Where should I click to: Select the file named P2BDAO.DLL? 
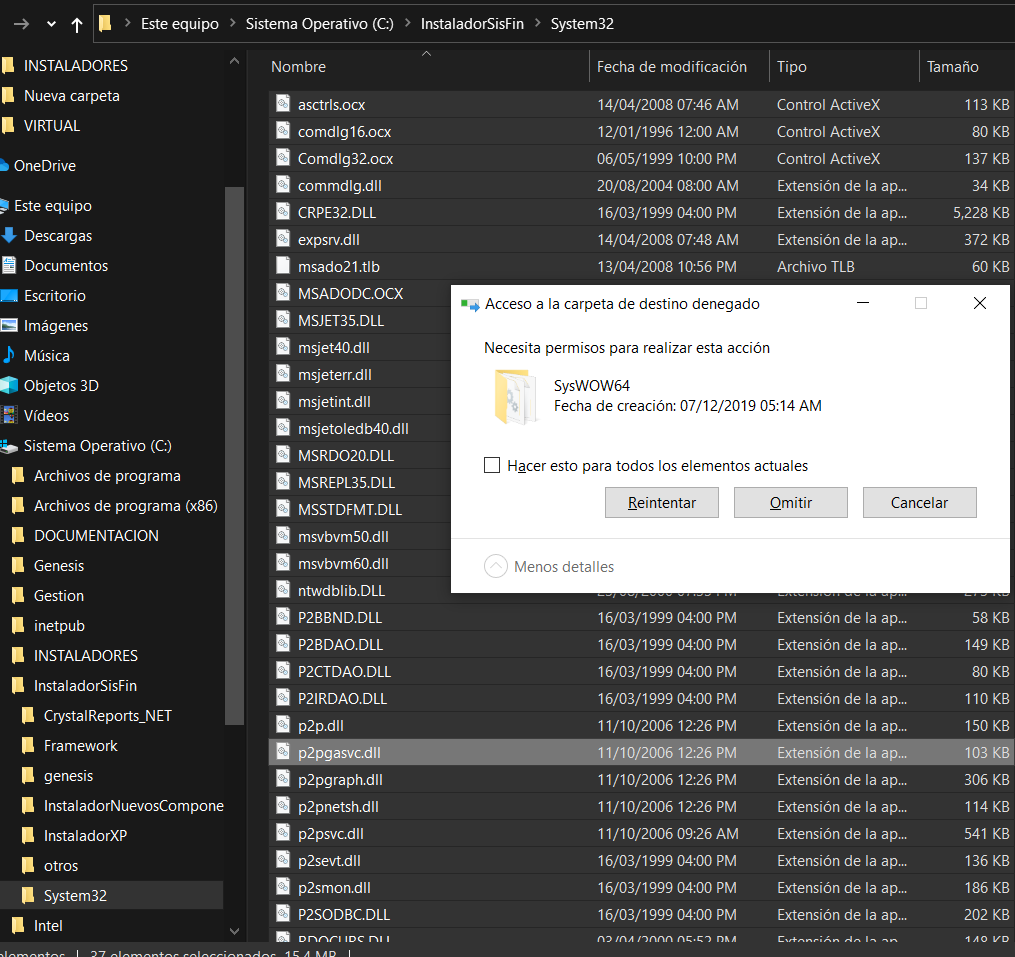(340, 644)
